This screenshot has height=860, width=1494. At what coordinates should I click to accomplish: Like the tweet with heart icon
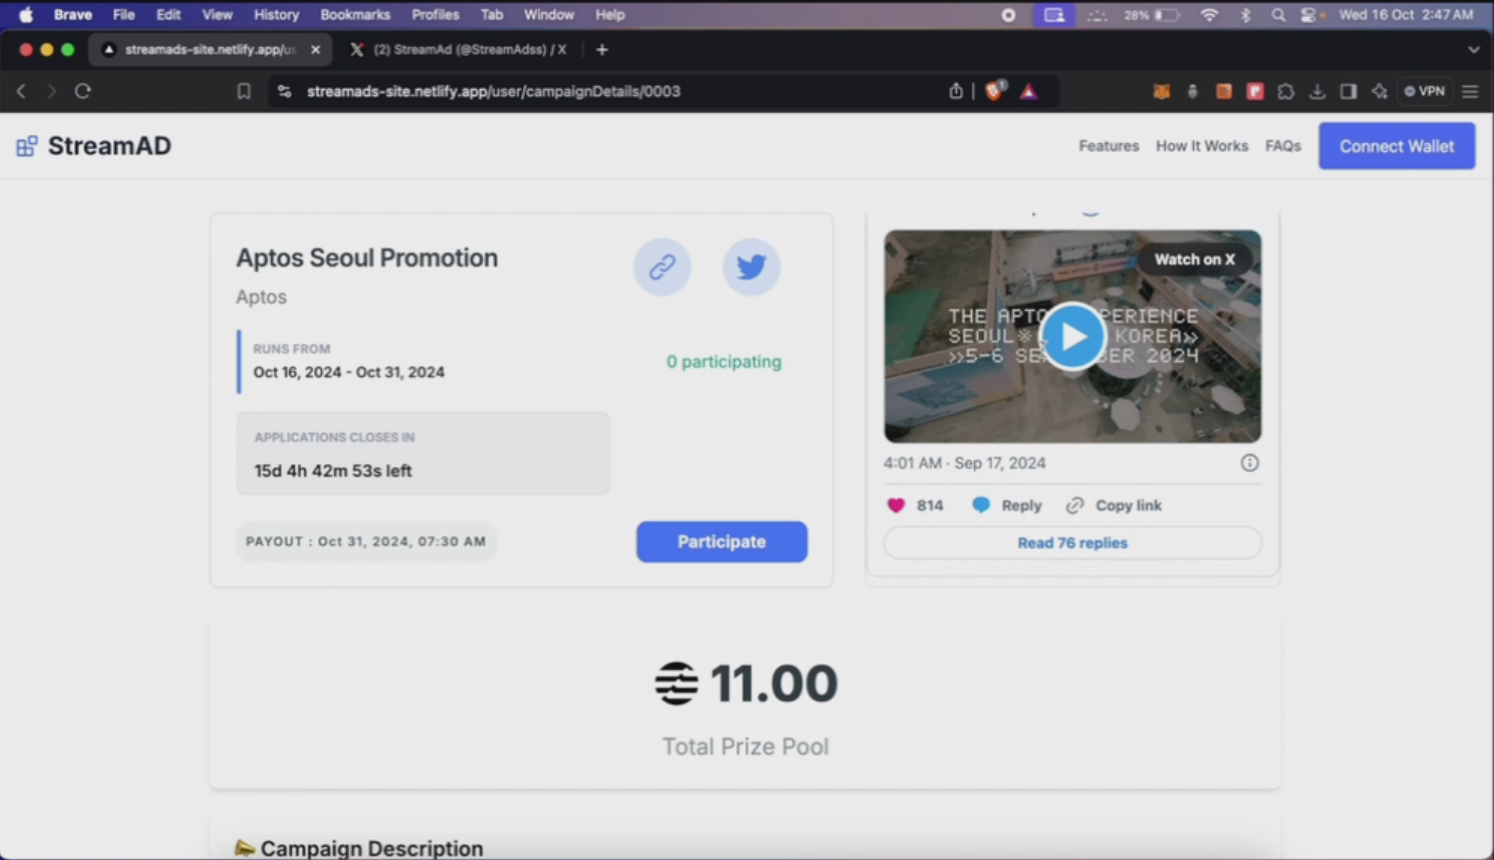click(x=896, y=505)
